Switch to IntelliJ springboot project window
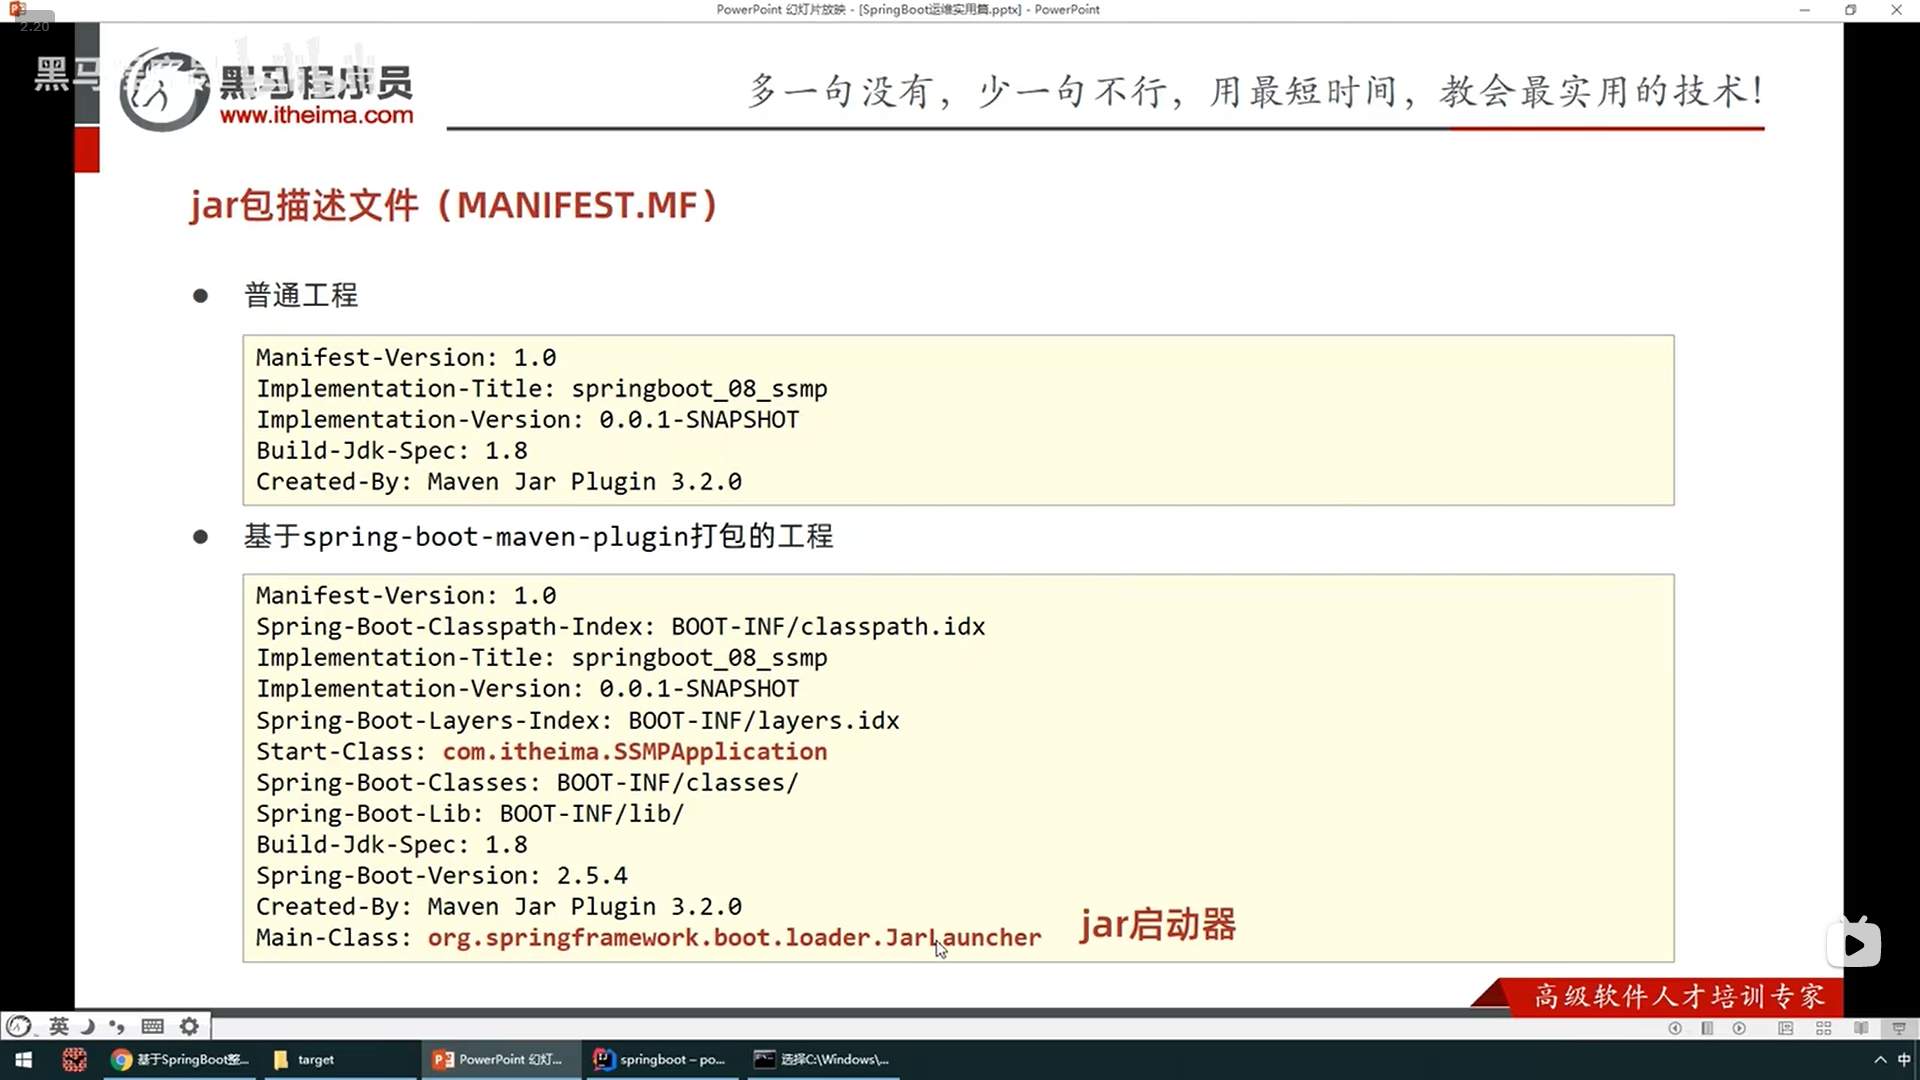 661,1060
